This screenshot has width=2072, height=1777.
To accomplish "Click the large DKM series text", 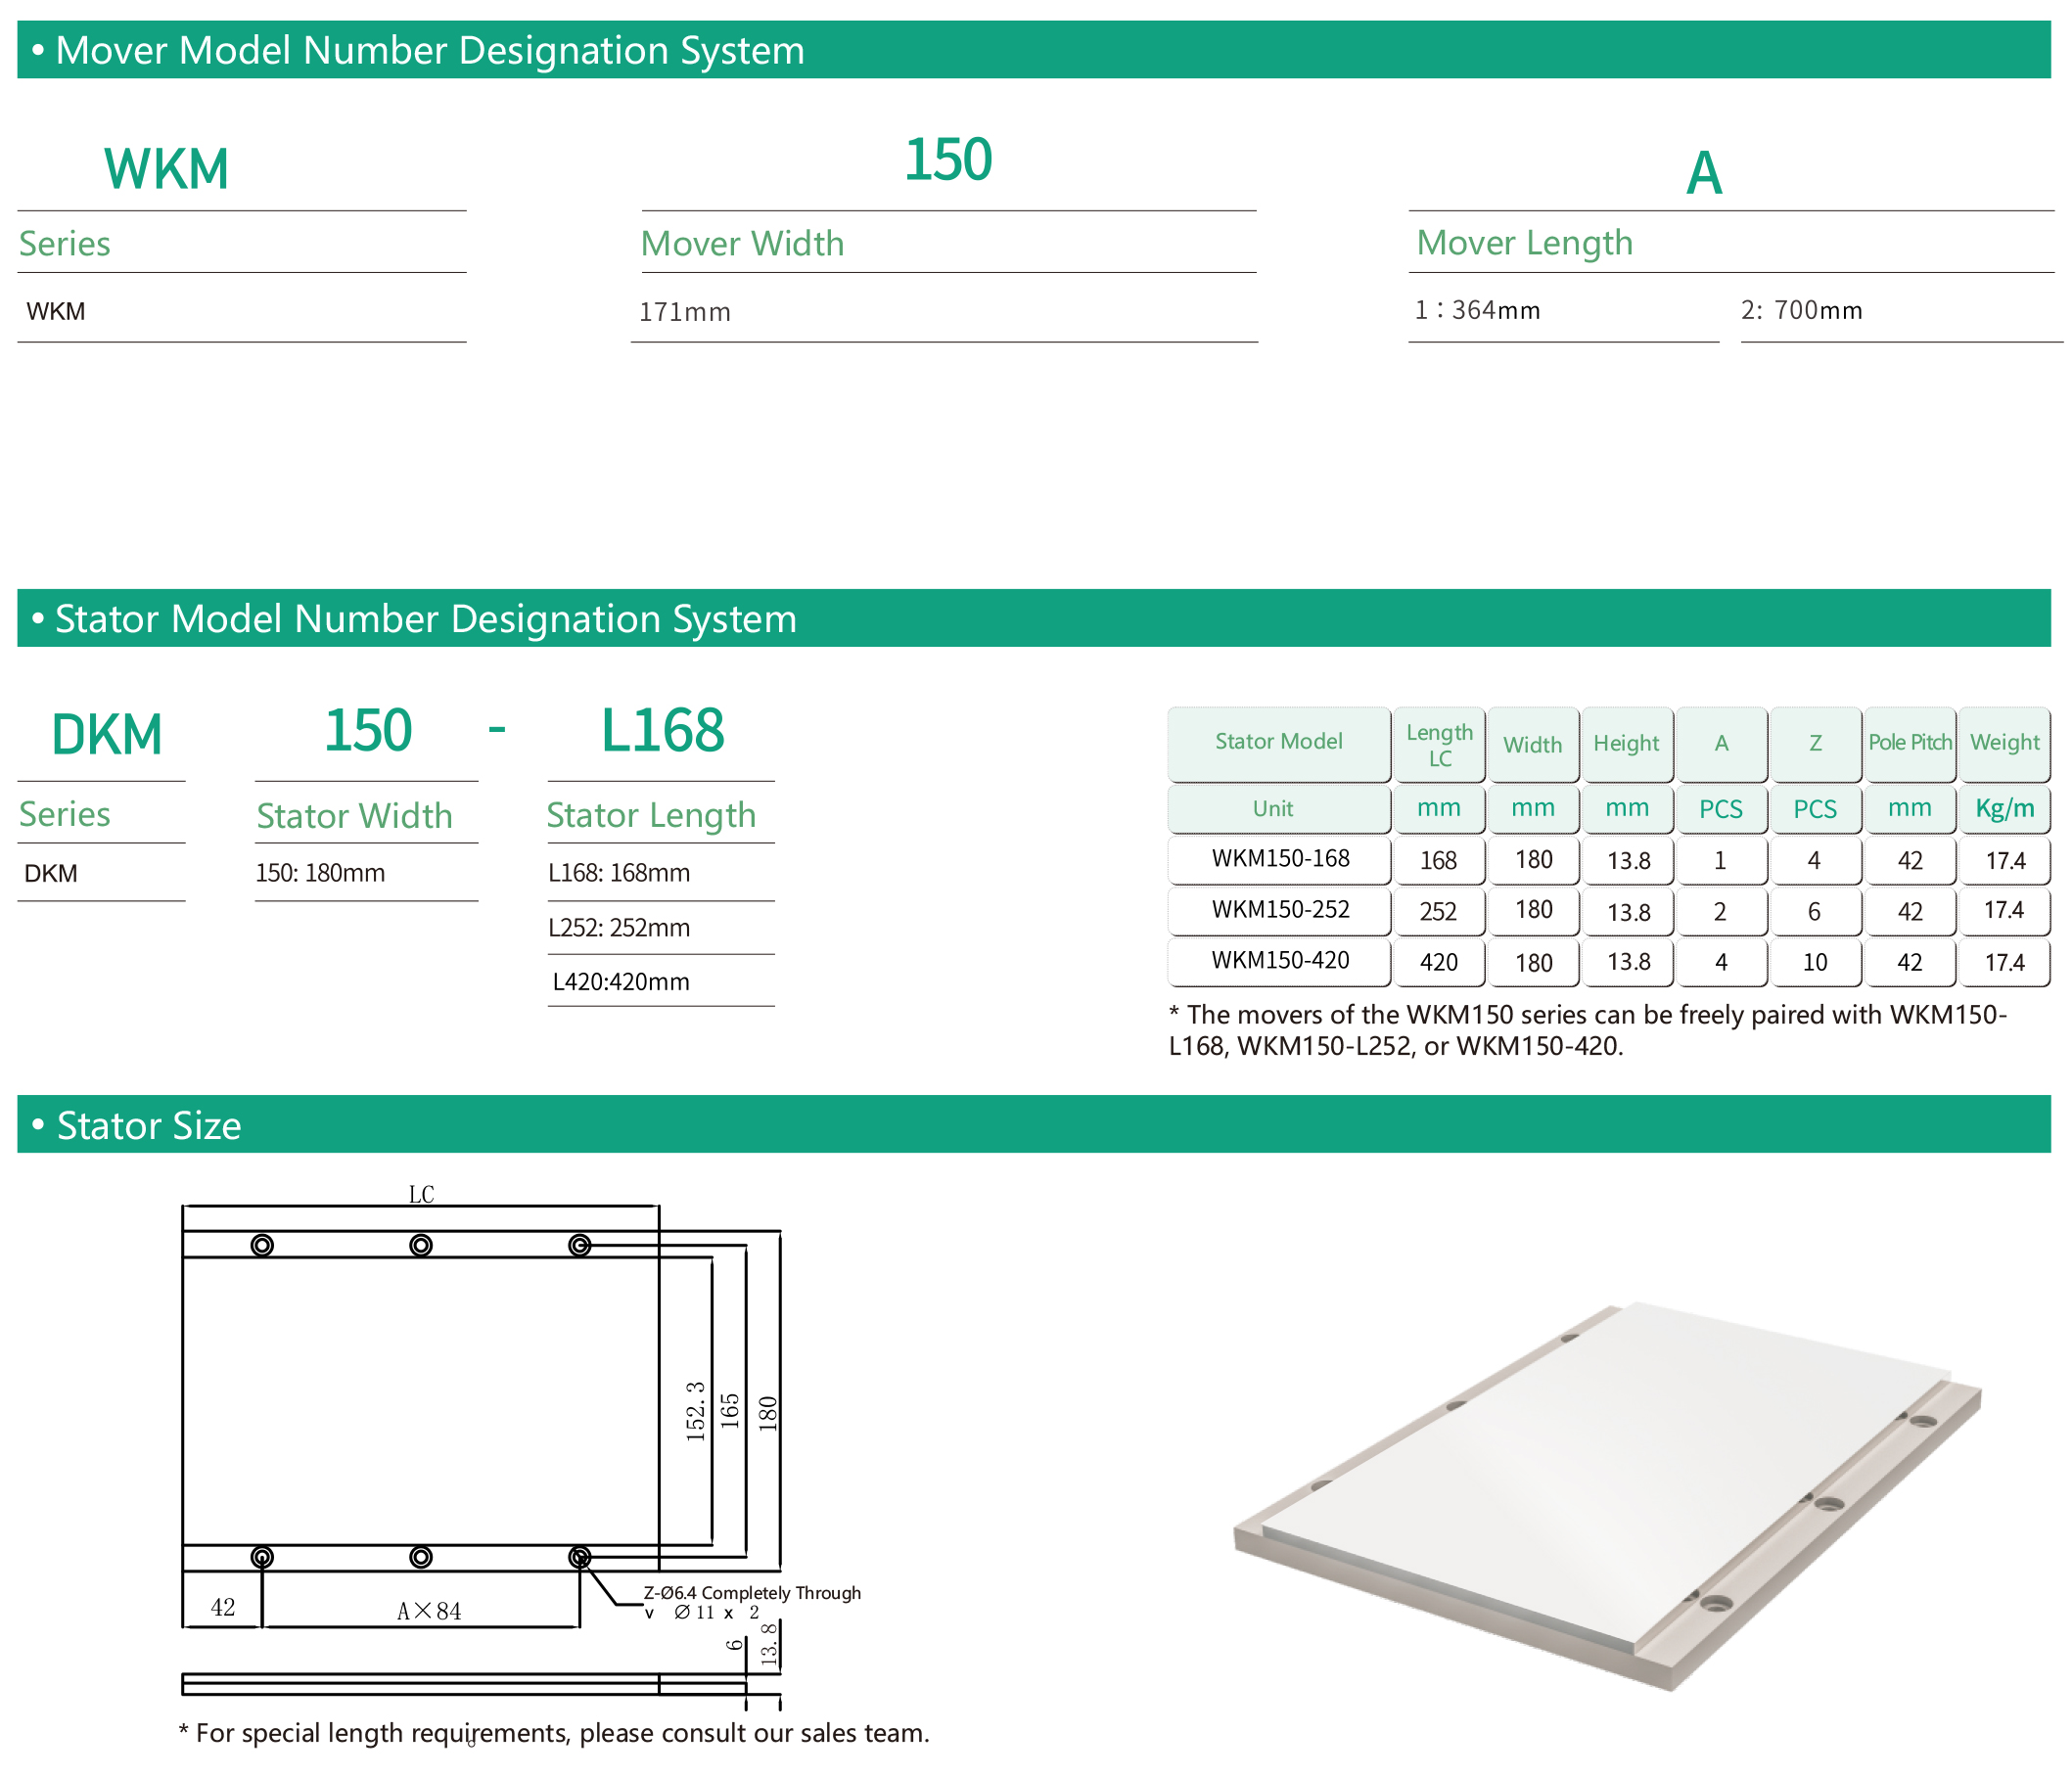I will [107, 735].
